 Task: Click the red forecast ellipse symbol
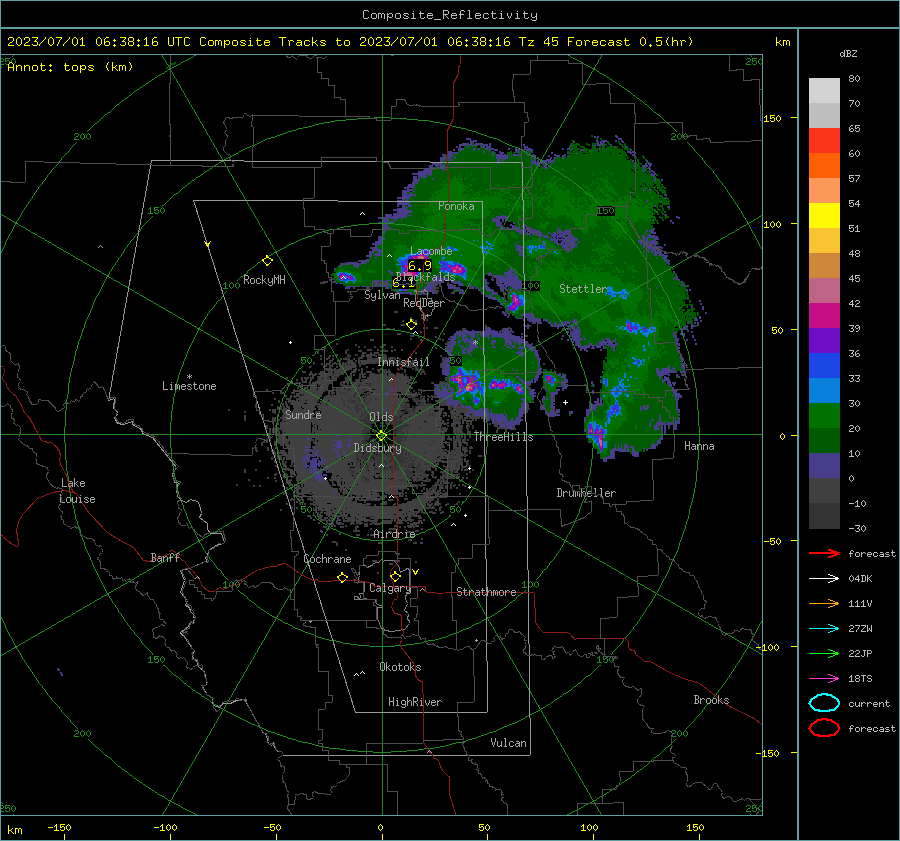pyautogui.click(x=824, y=728)
